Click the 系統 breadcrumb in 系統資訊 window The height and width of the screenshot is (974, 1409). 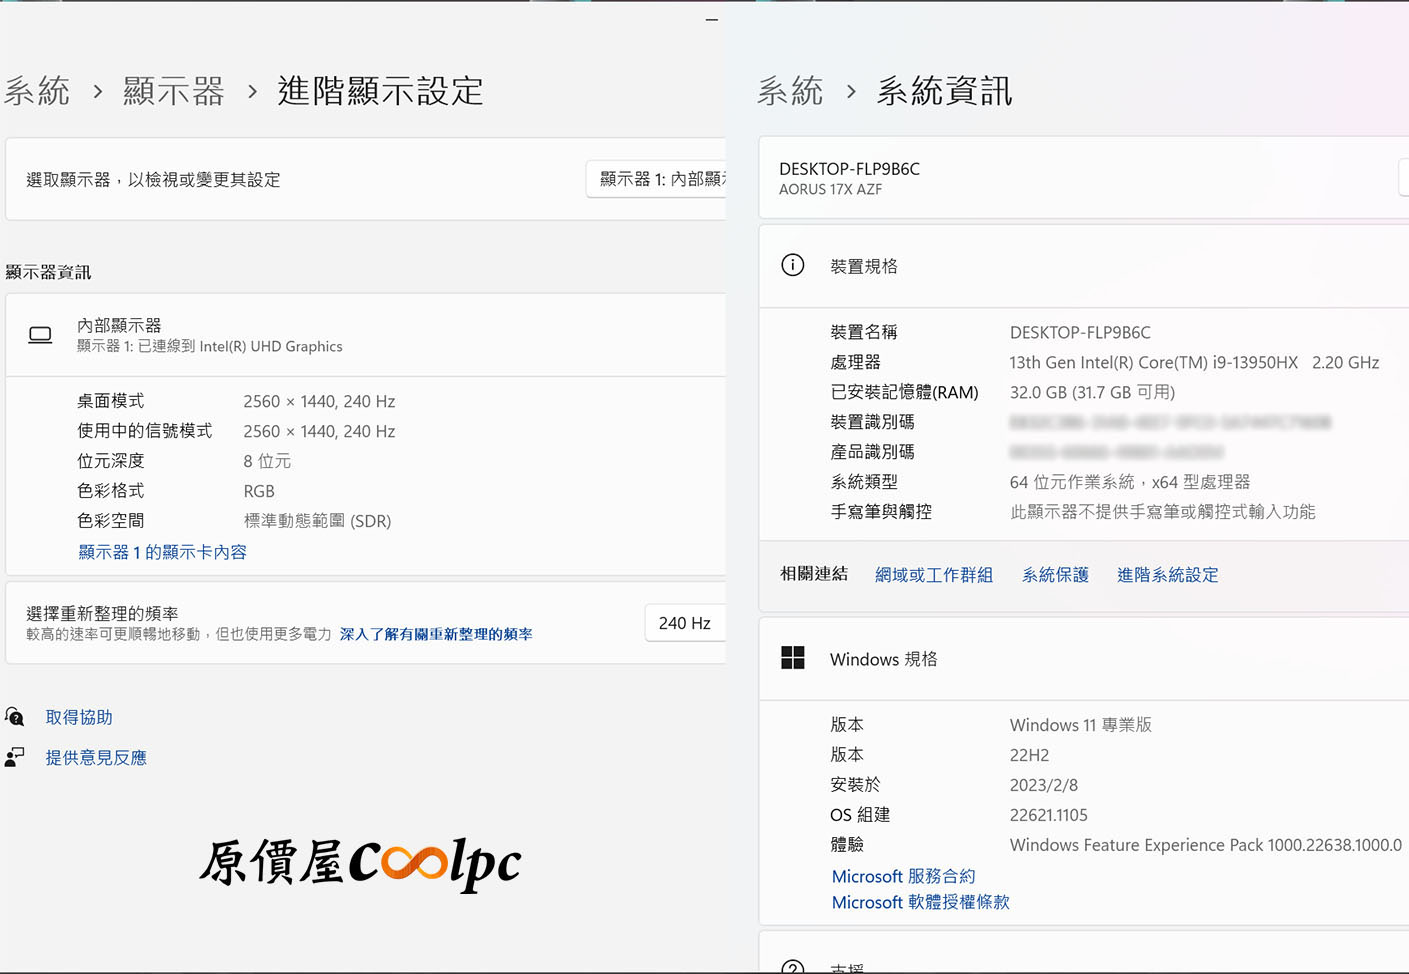(790, 91)
